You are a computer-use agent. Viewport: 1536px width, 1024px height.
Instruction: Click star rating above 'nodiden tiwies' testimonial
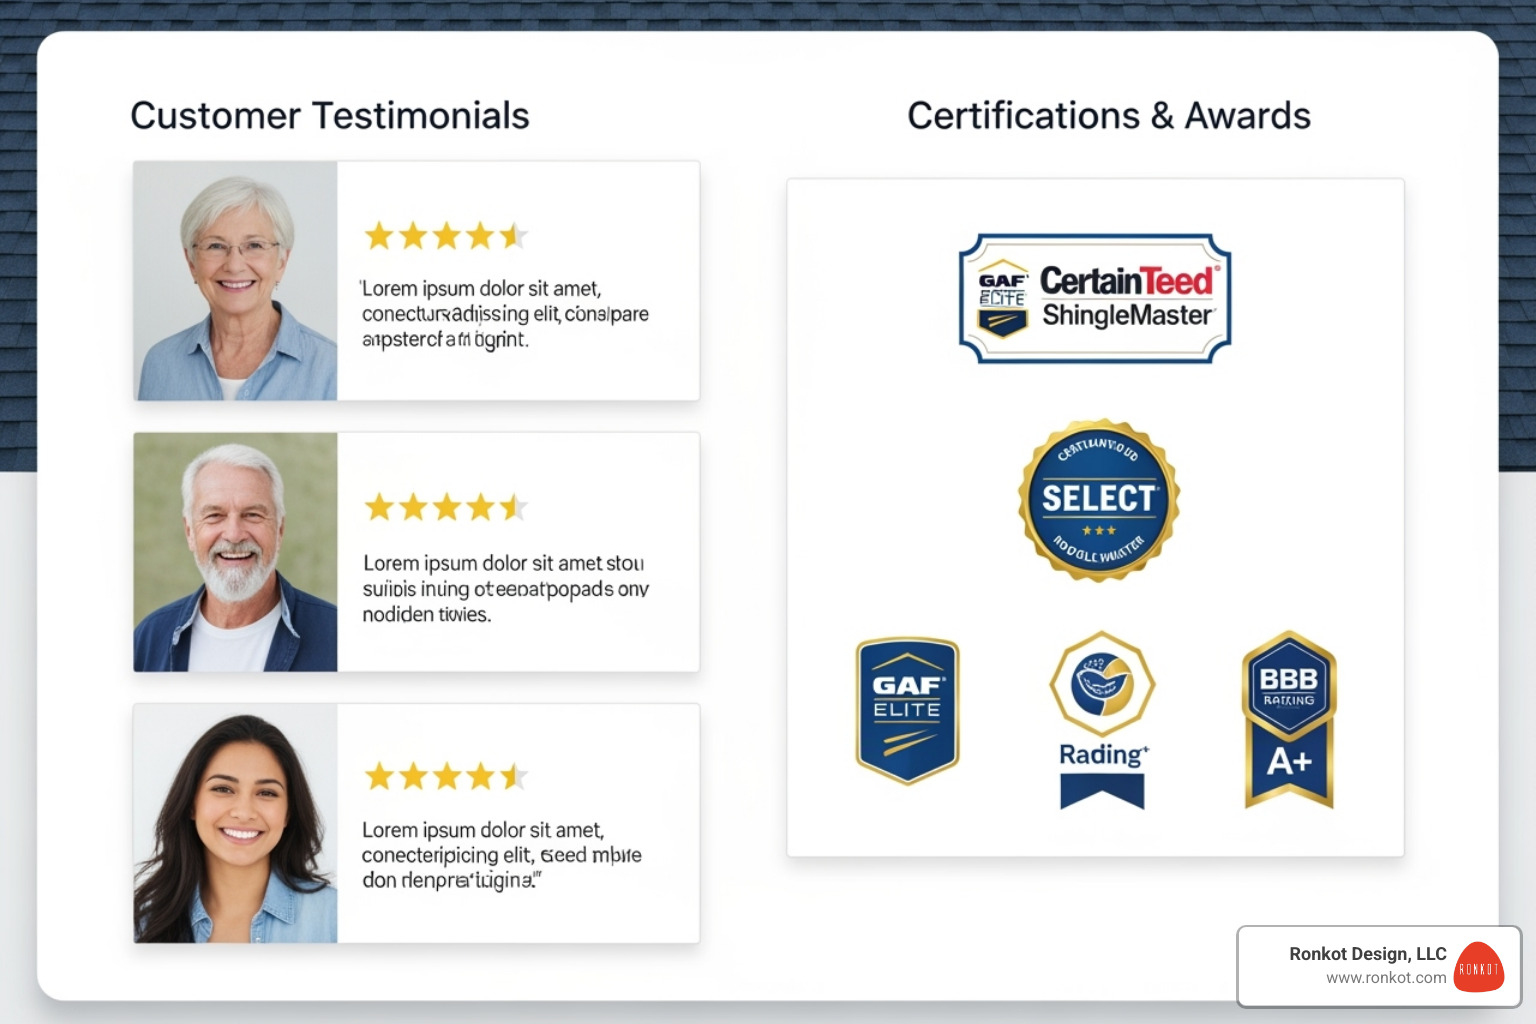pos(446,507)
